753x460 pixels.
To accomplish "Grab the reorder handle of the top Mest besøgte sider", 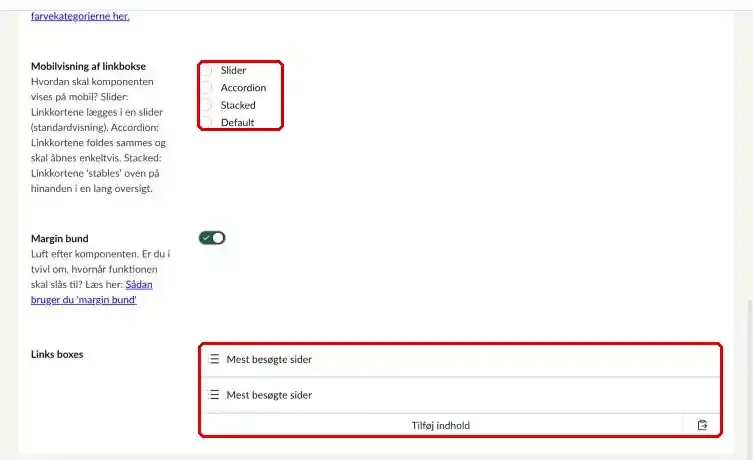I will pos(214,359).
